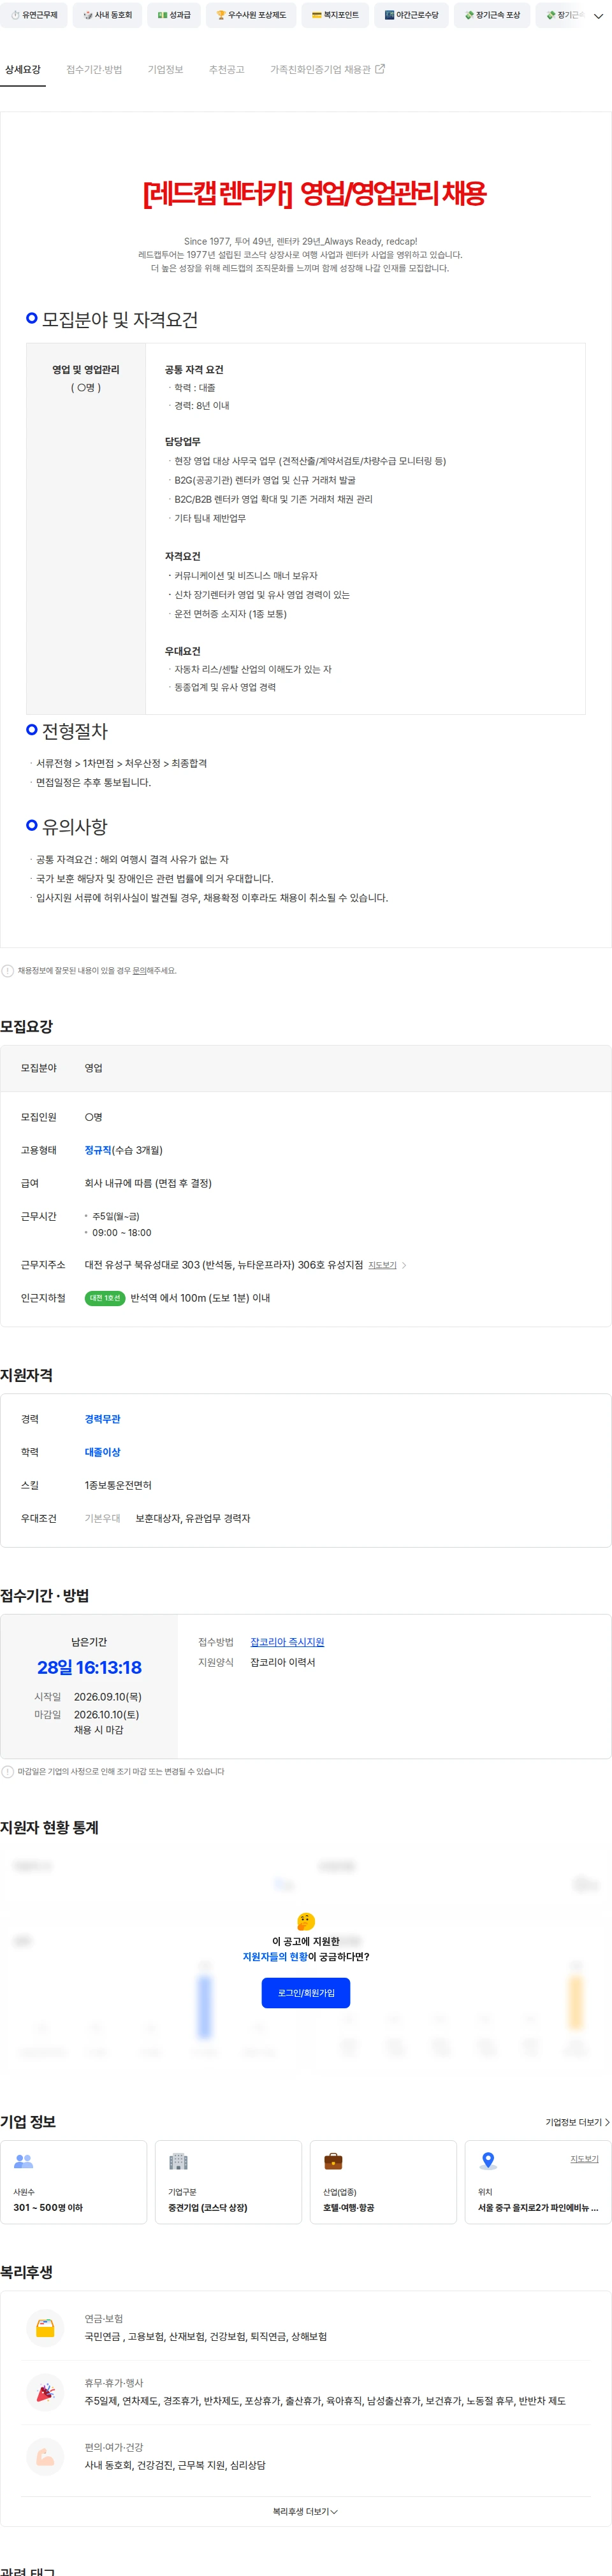
Task: Click the 1종보통운전면허 skill text
Action: point(118,1485)
